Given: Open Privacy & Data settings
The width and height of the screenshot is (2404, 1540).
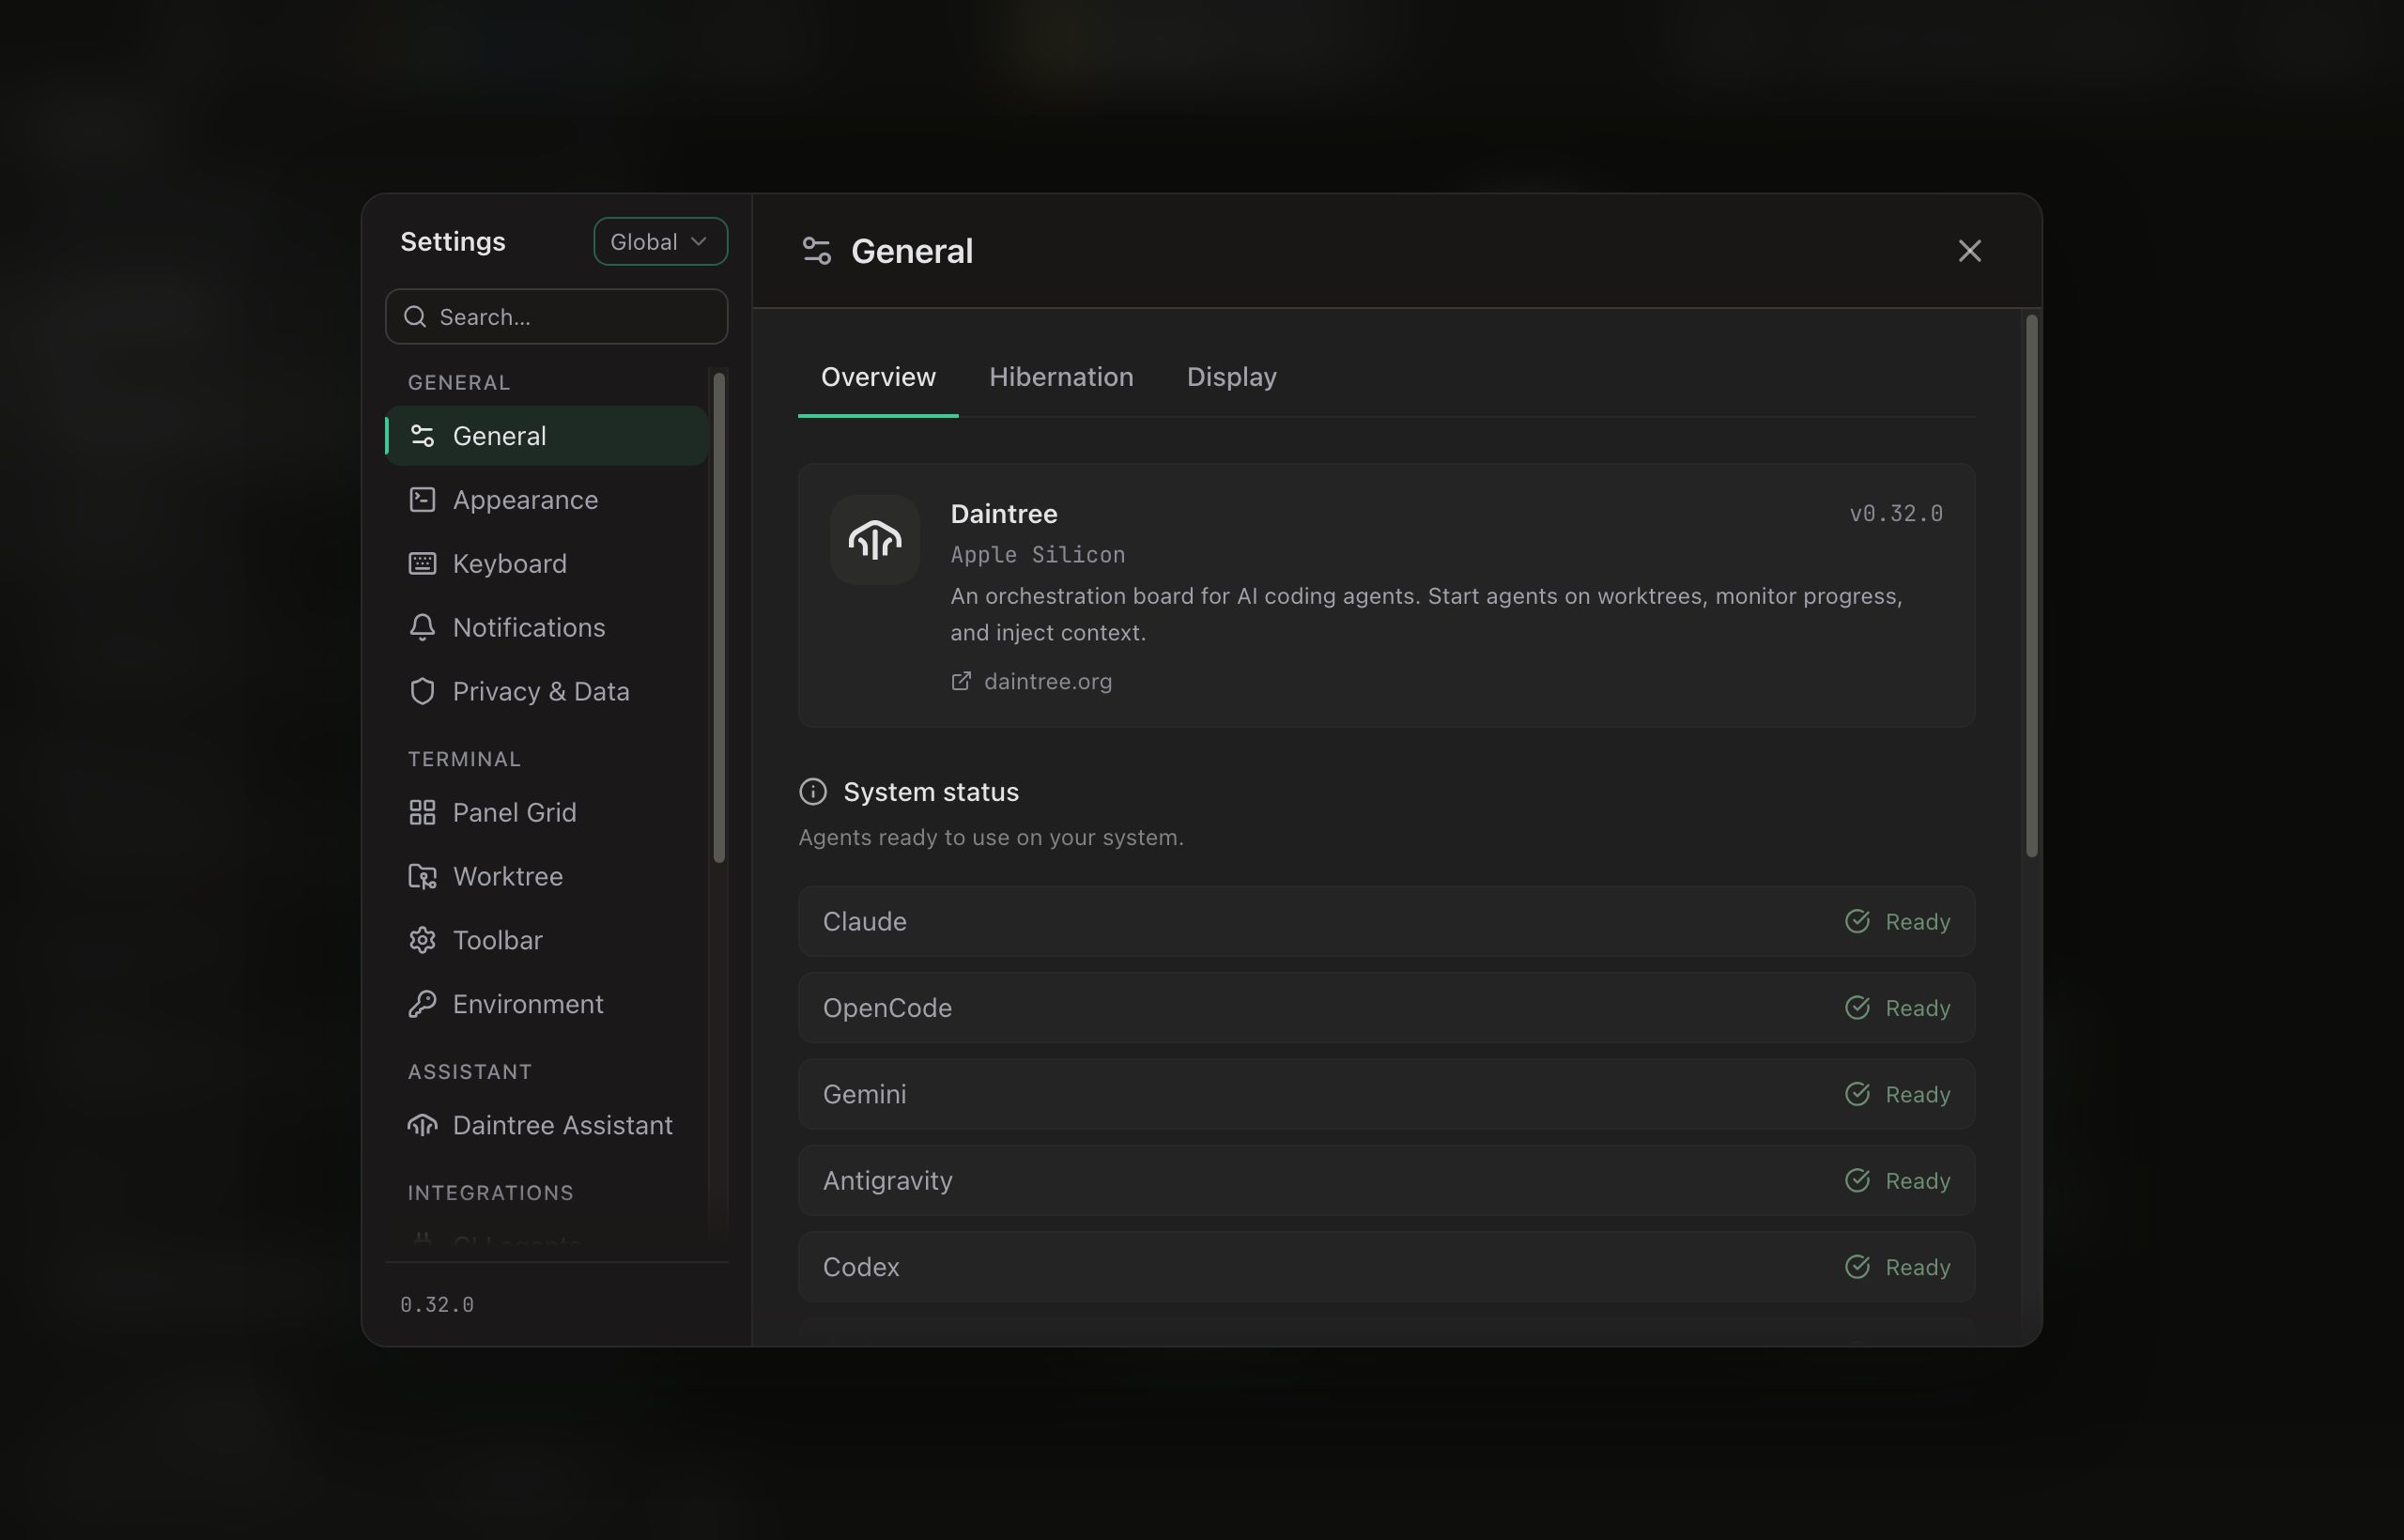Looking at the screenshot, I should pyautogui.click(x=547, y=692).
